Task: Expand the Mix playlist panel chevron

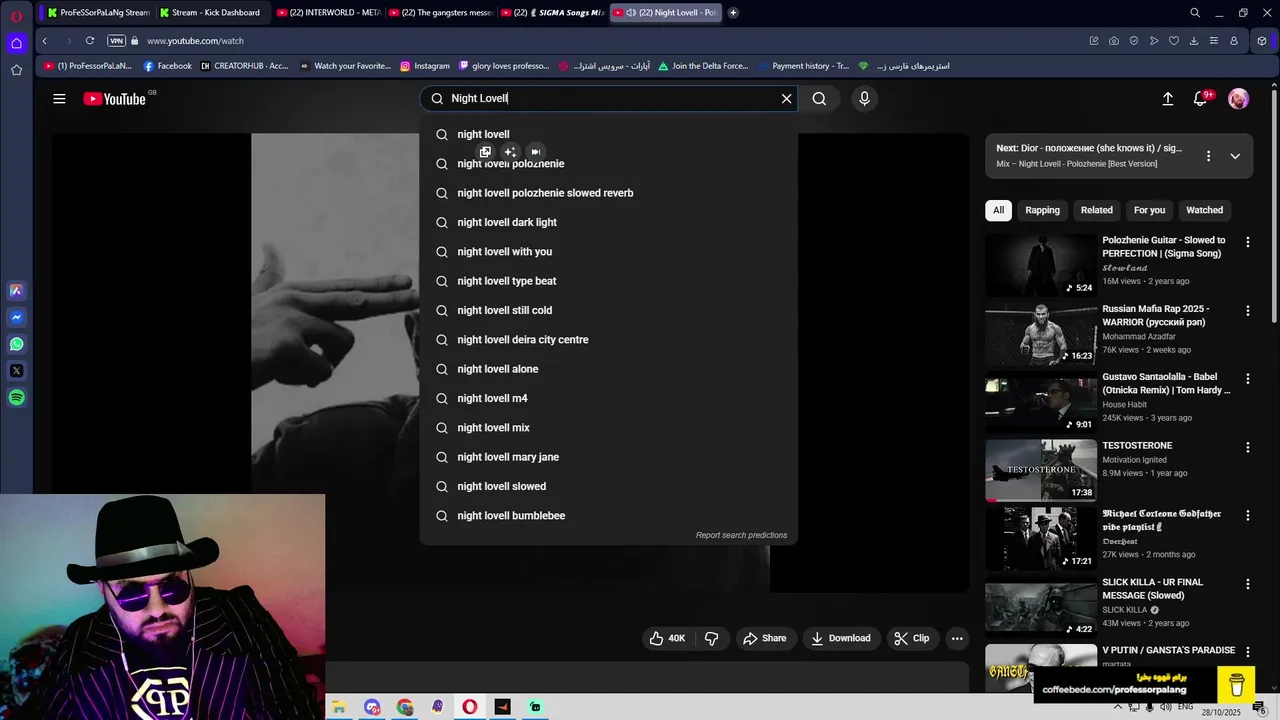Action: pyautogui.click(x=1235, y=156)
